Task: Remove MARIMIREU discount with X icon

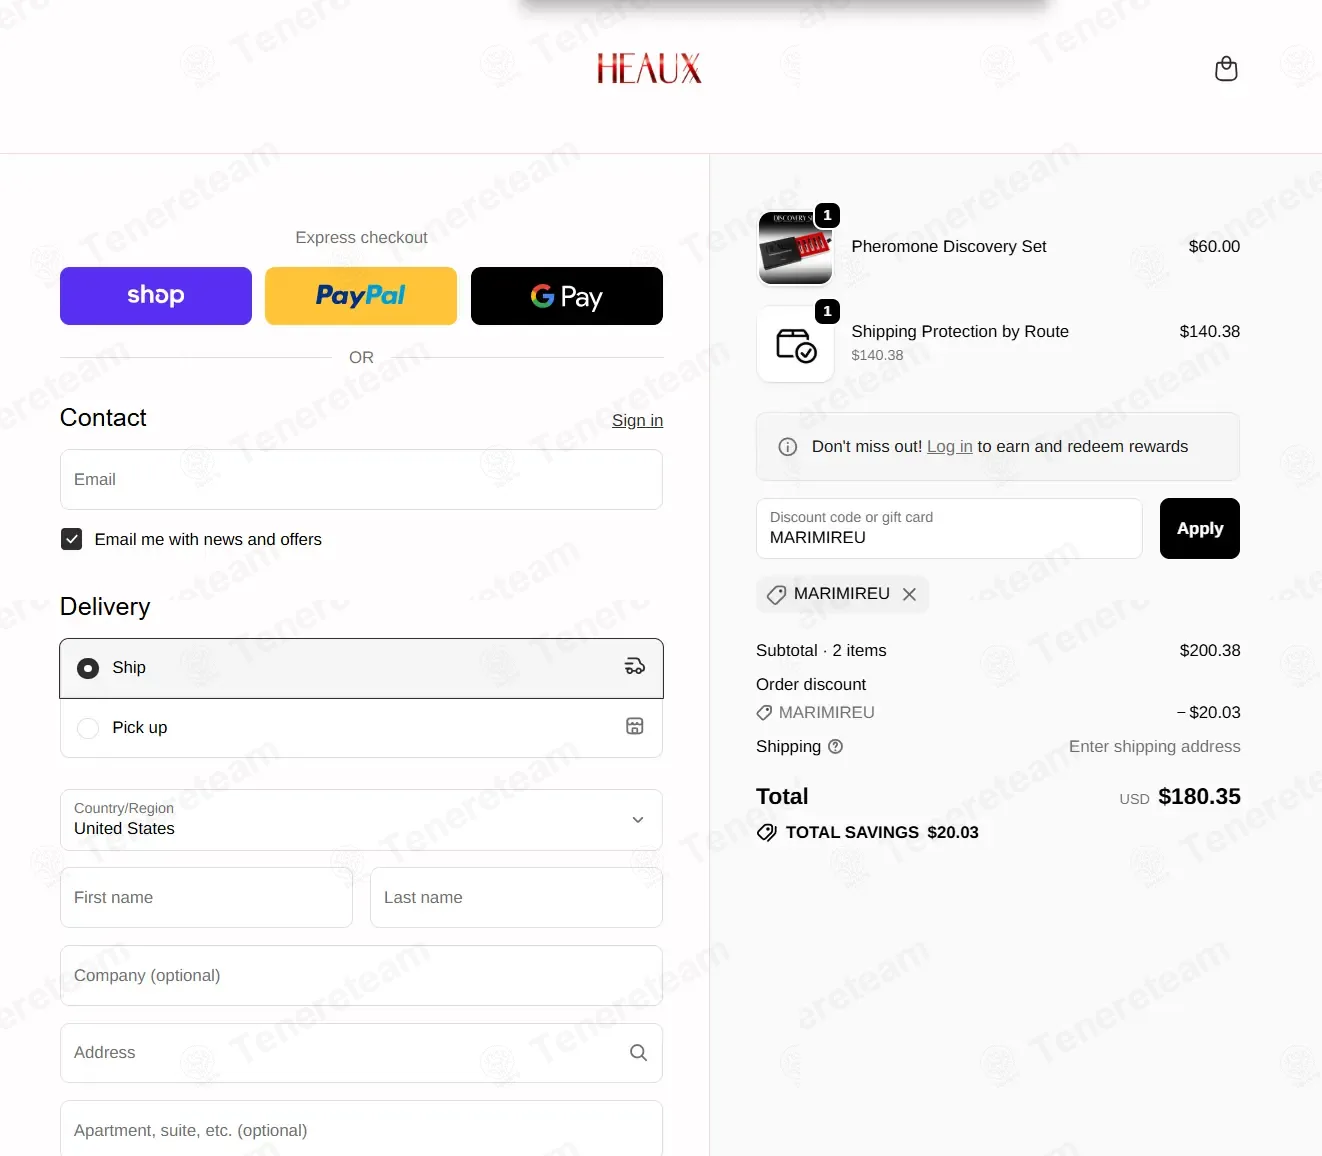Action: (909, 594)
